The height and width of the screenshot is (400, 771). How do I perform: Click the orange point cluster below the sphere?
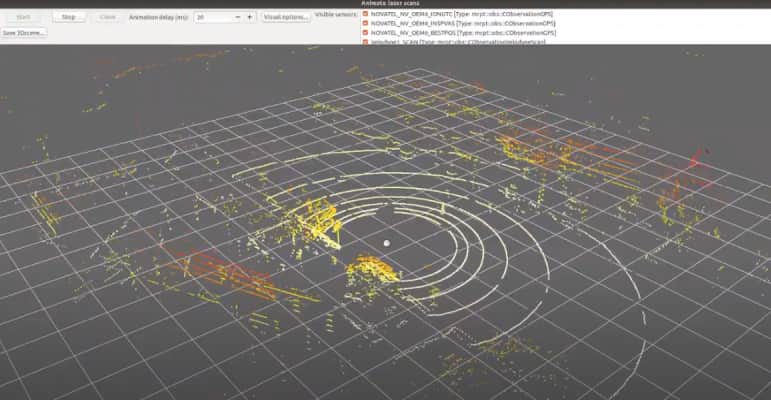[x=374, y=270]
